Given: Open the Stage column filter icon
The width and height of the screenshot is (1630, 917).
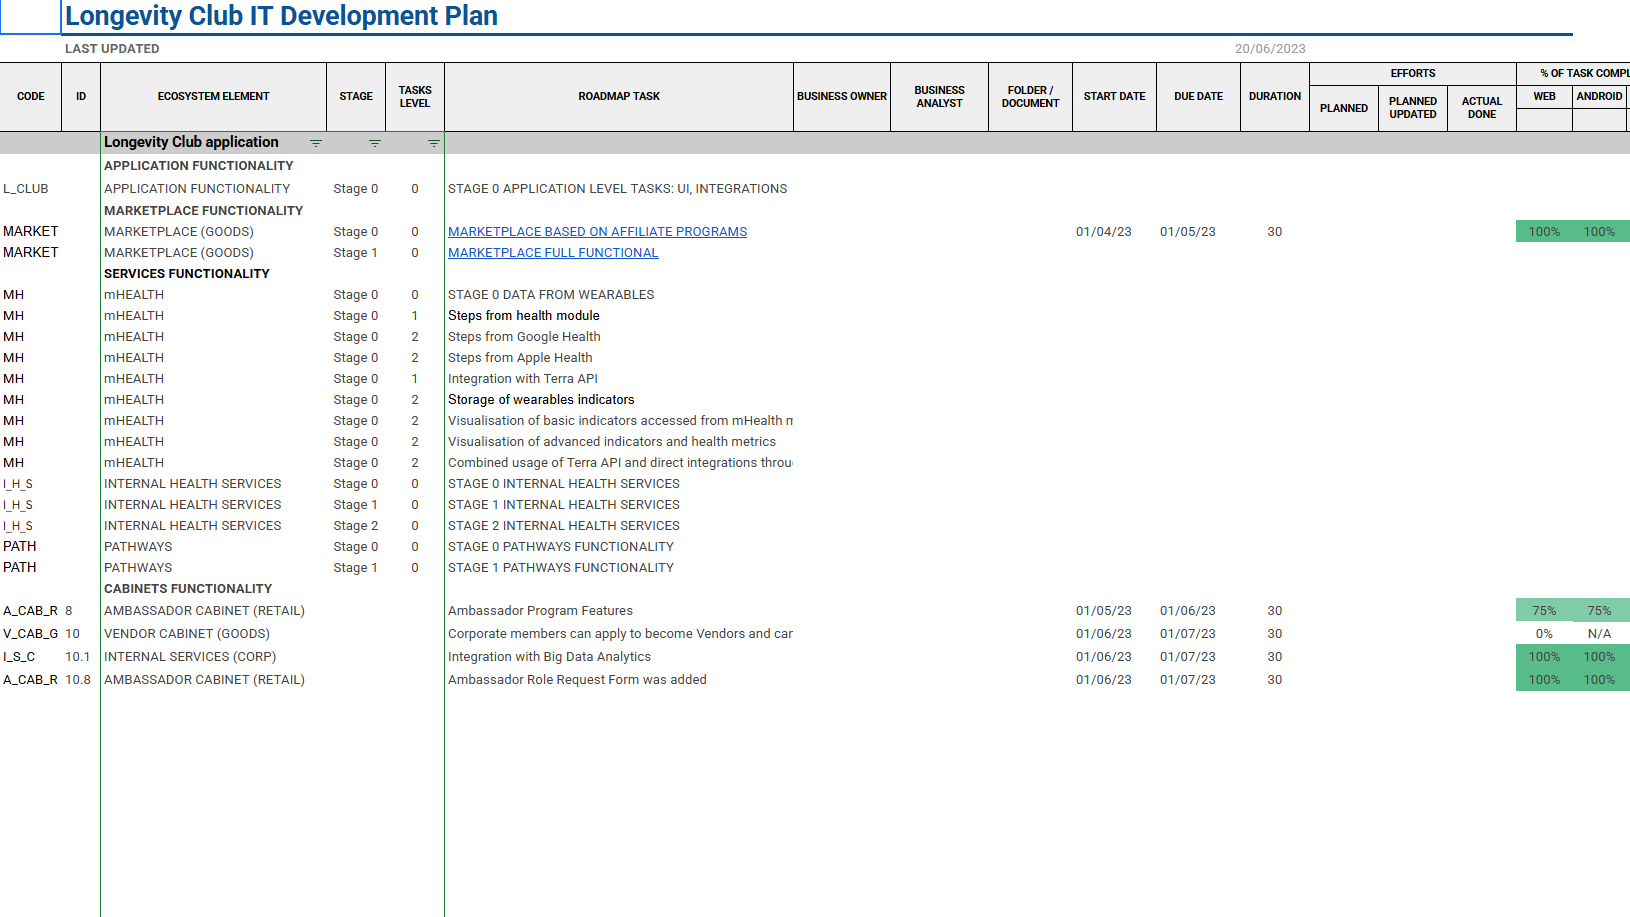Looking at the screenshot, I should [375, 143].
